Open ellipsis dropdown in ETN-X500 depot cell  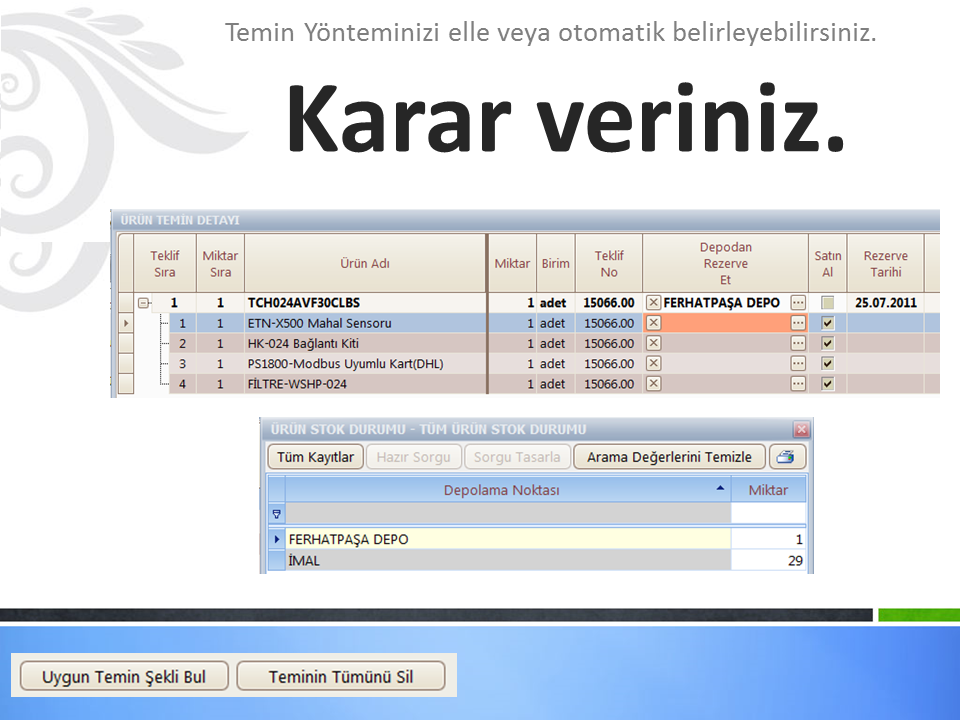point(797,323)
